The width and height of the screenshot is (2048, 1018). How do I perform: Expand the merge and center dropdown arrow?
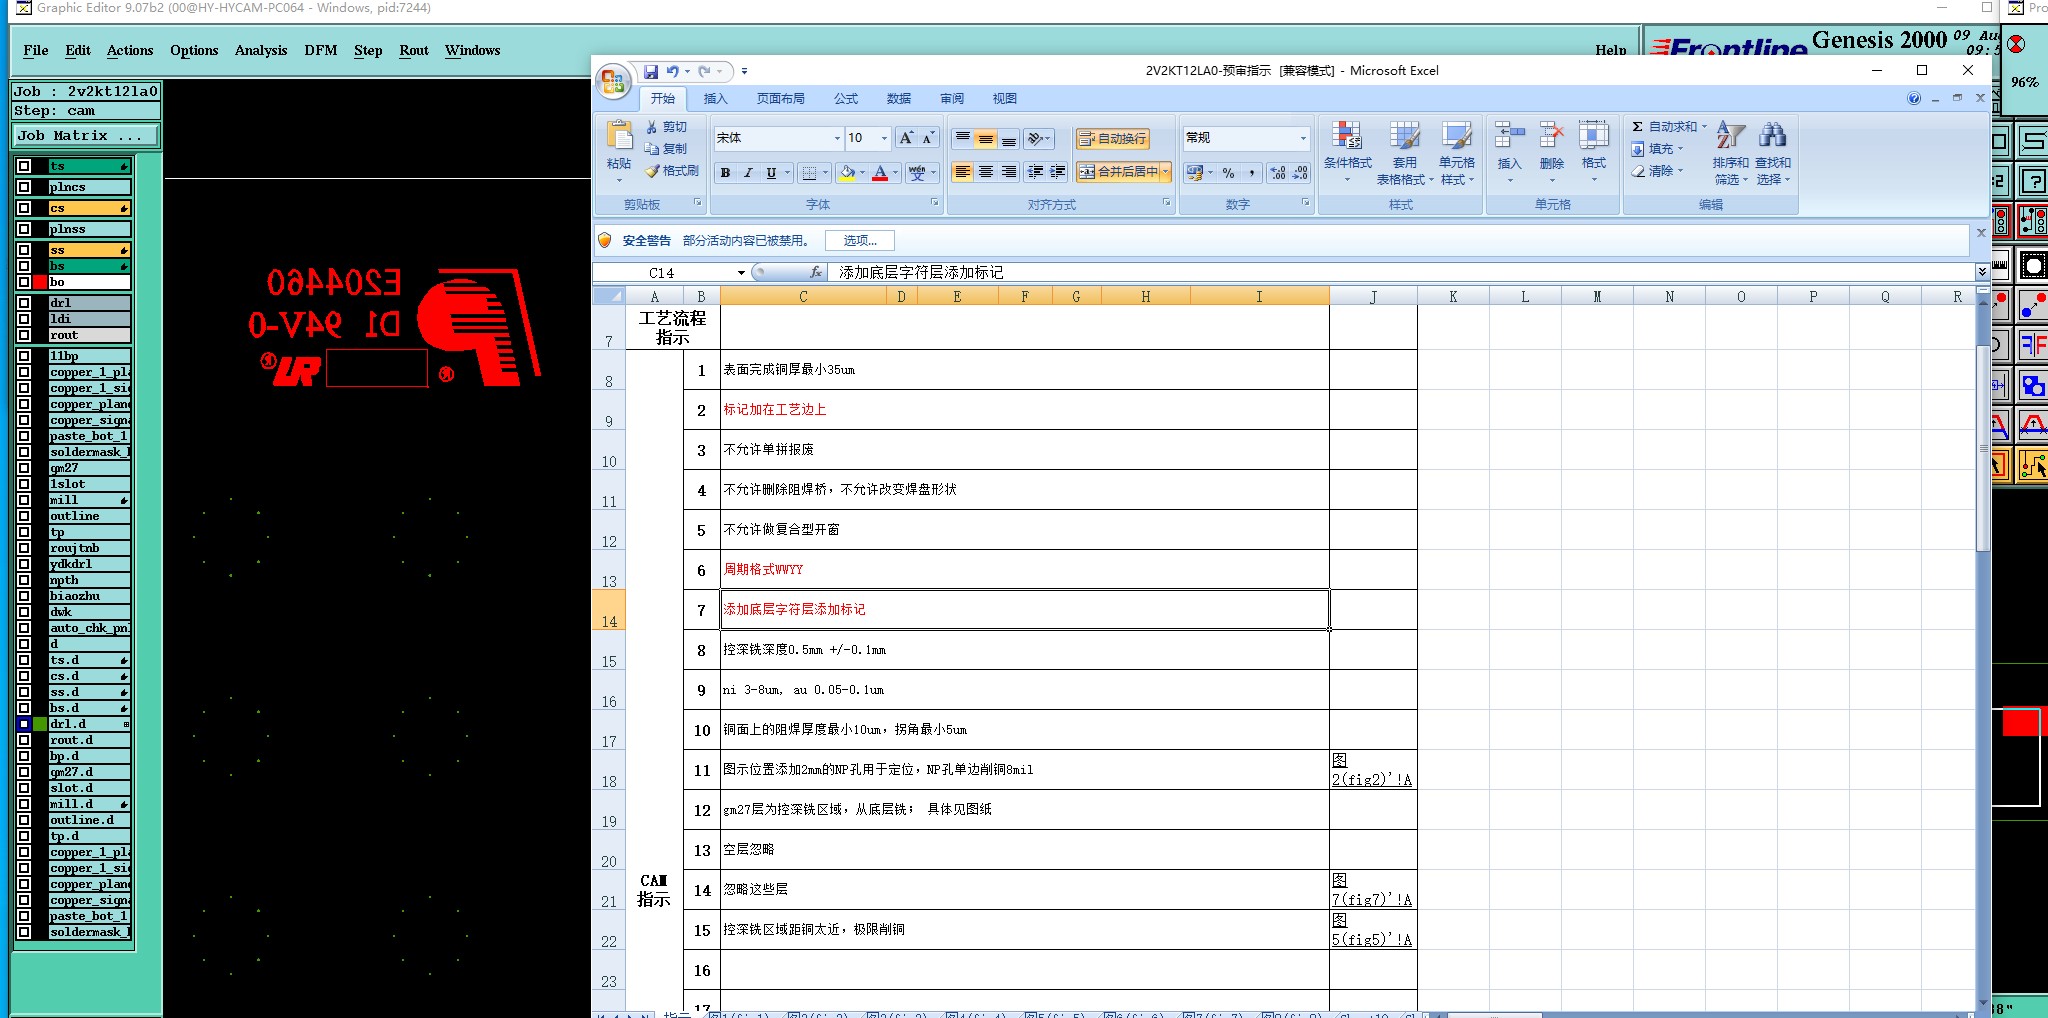point(1166,172)
